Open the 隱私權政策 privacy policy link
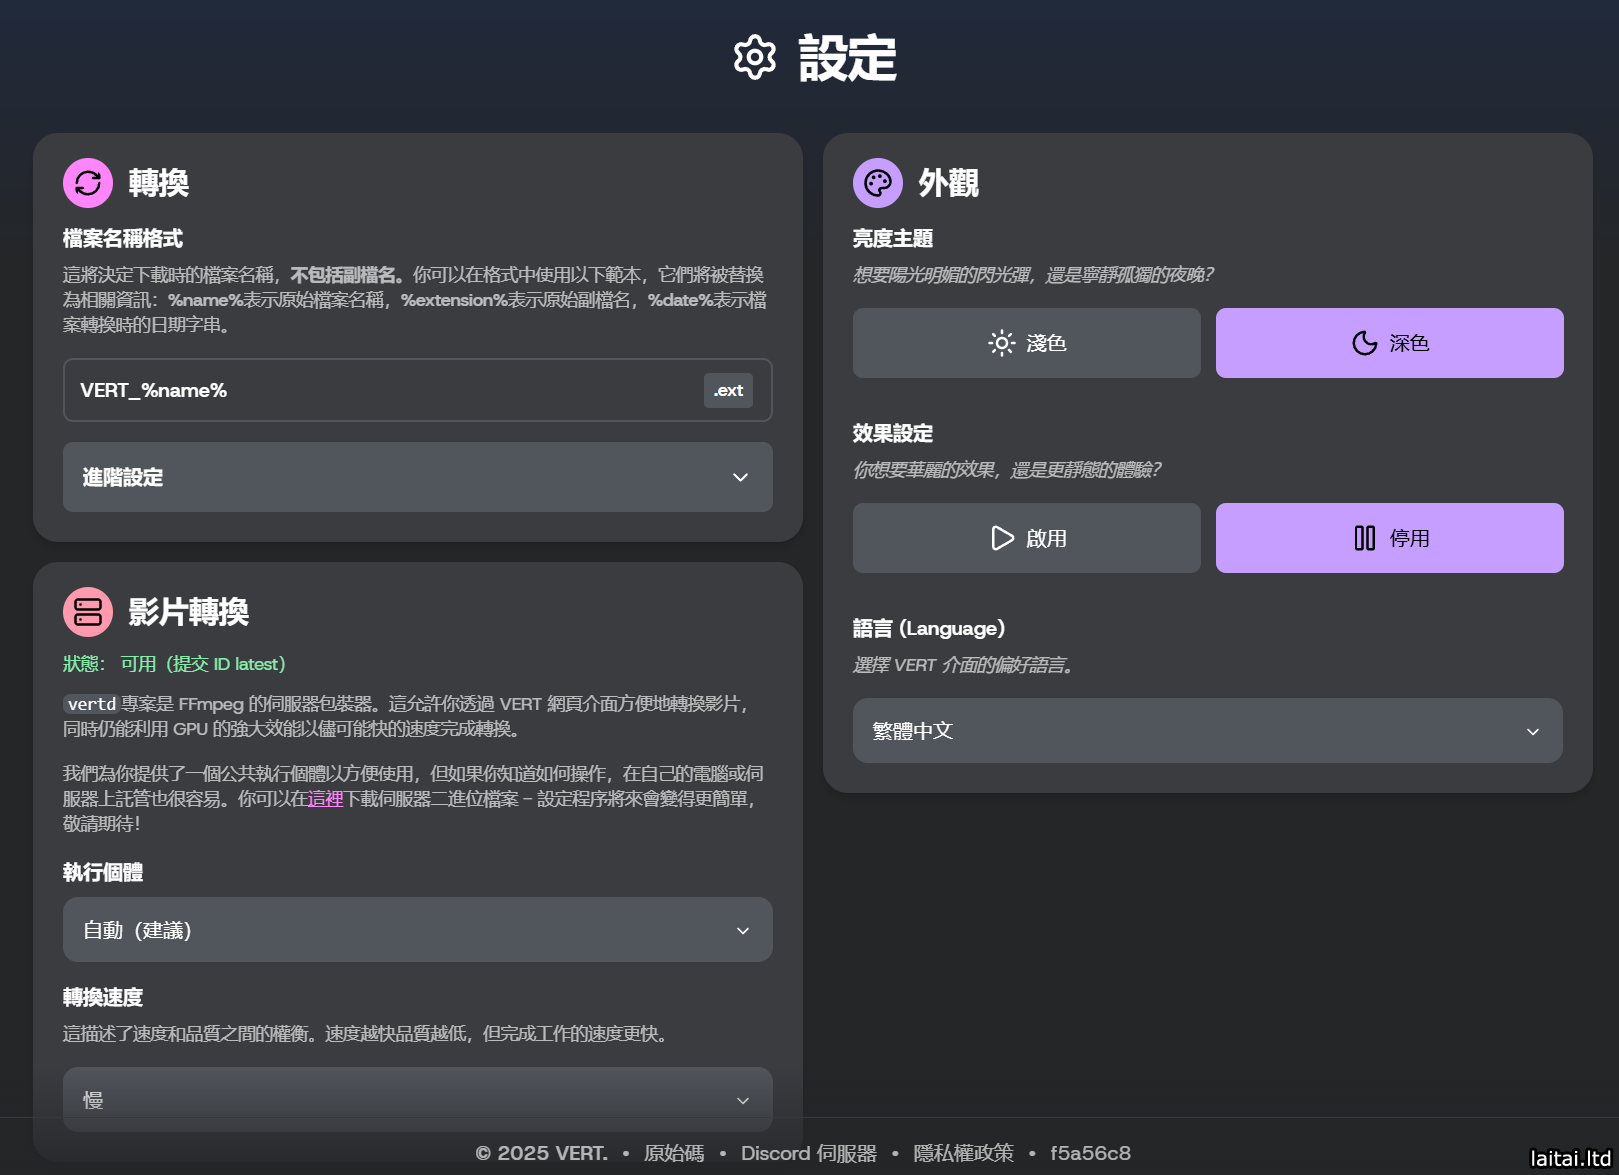This screenshot has height=1175, width=1619. (x=963, y=1153)
